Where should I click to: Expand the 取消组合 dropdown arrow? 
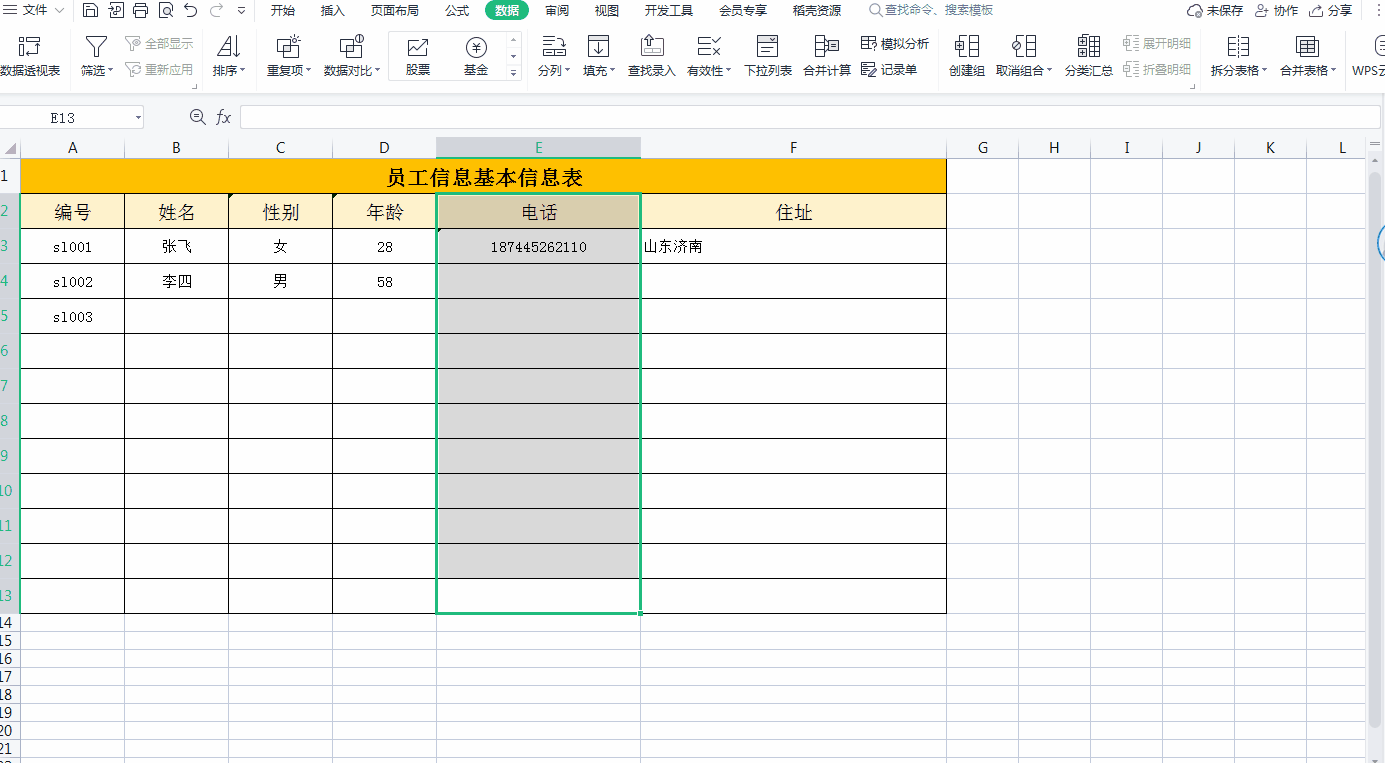pyautogui.click(x=1049, y=71)
